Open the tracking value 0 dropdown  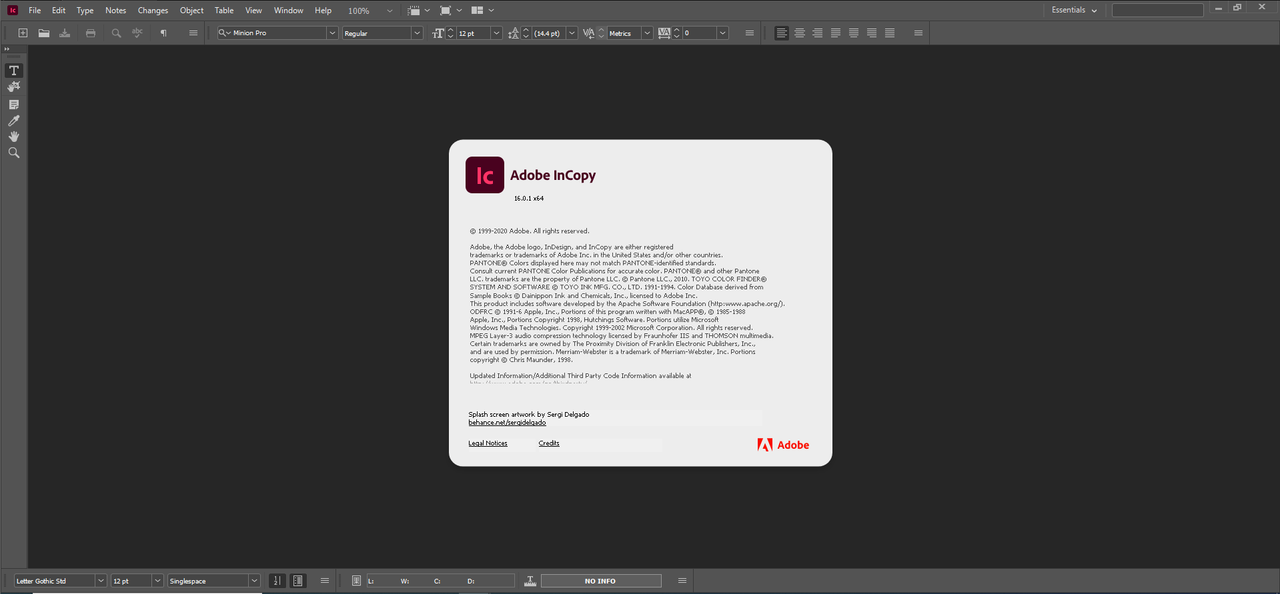click(723, 33)
